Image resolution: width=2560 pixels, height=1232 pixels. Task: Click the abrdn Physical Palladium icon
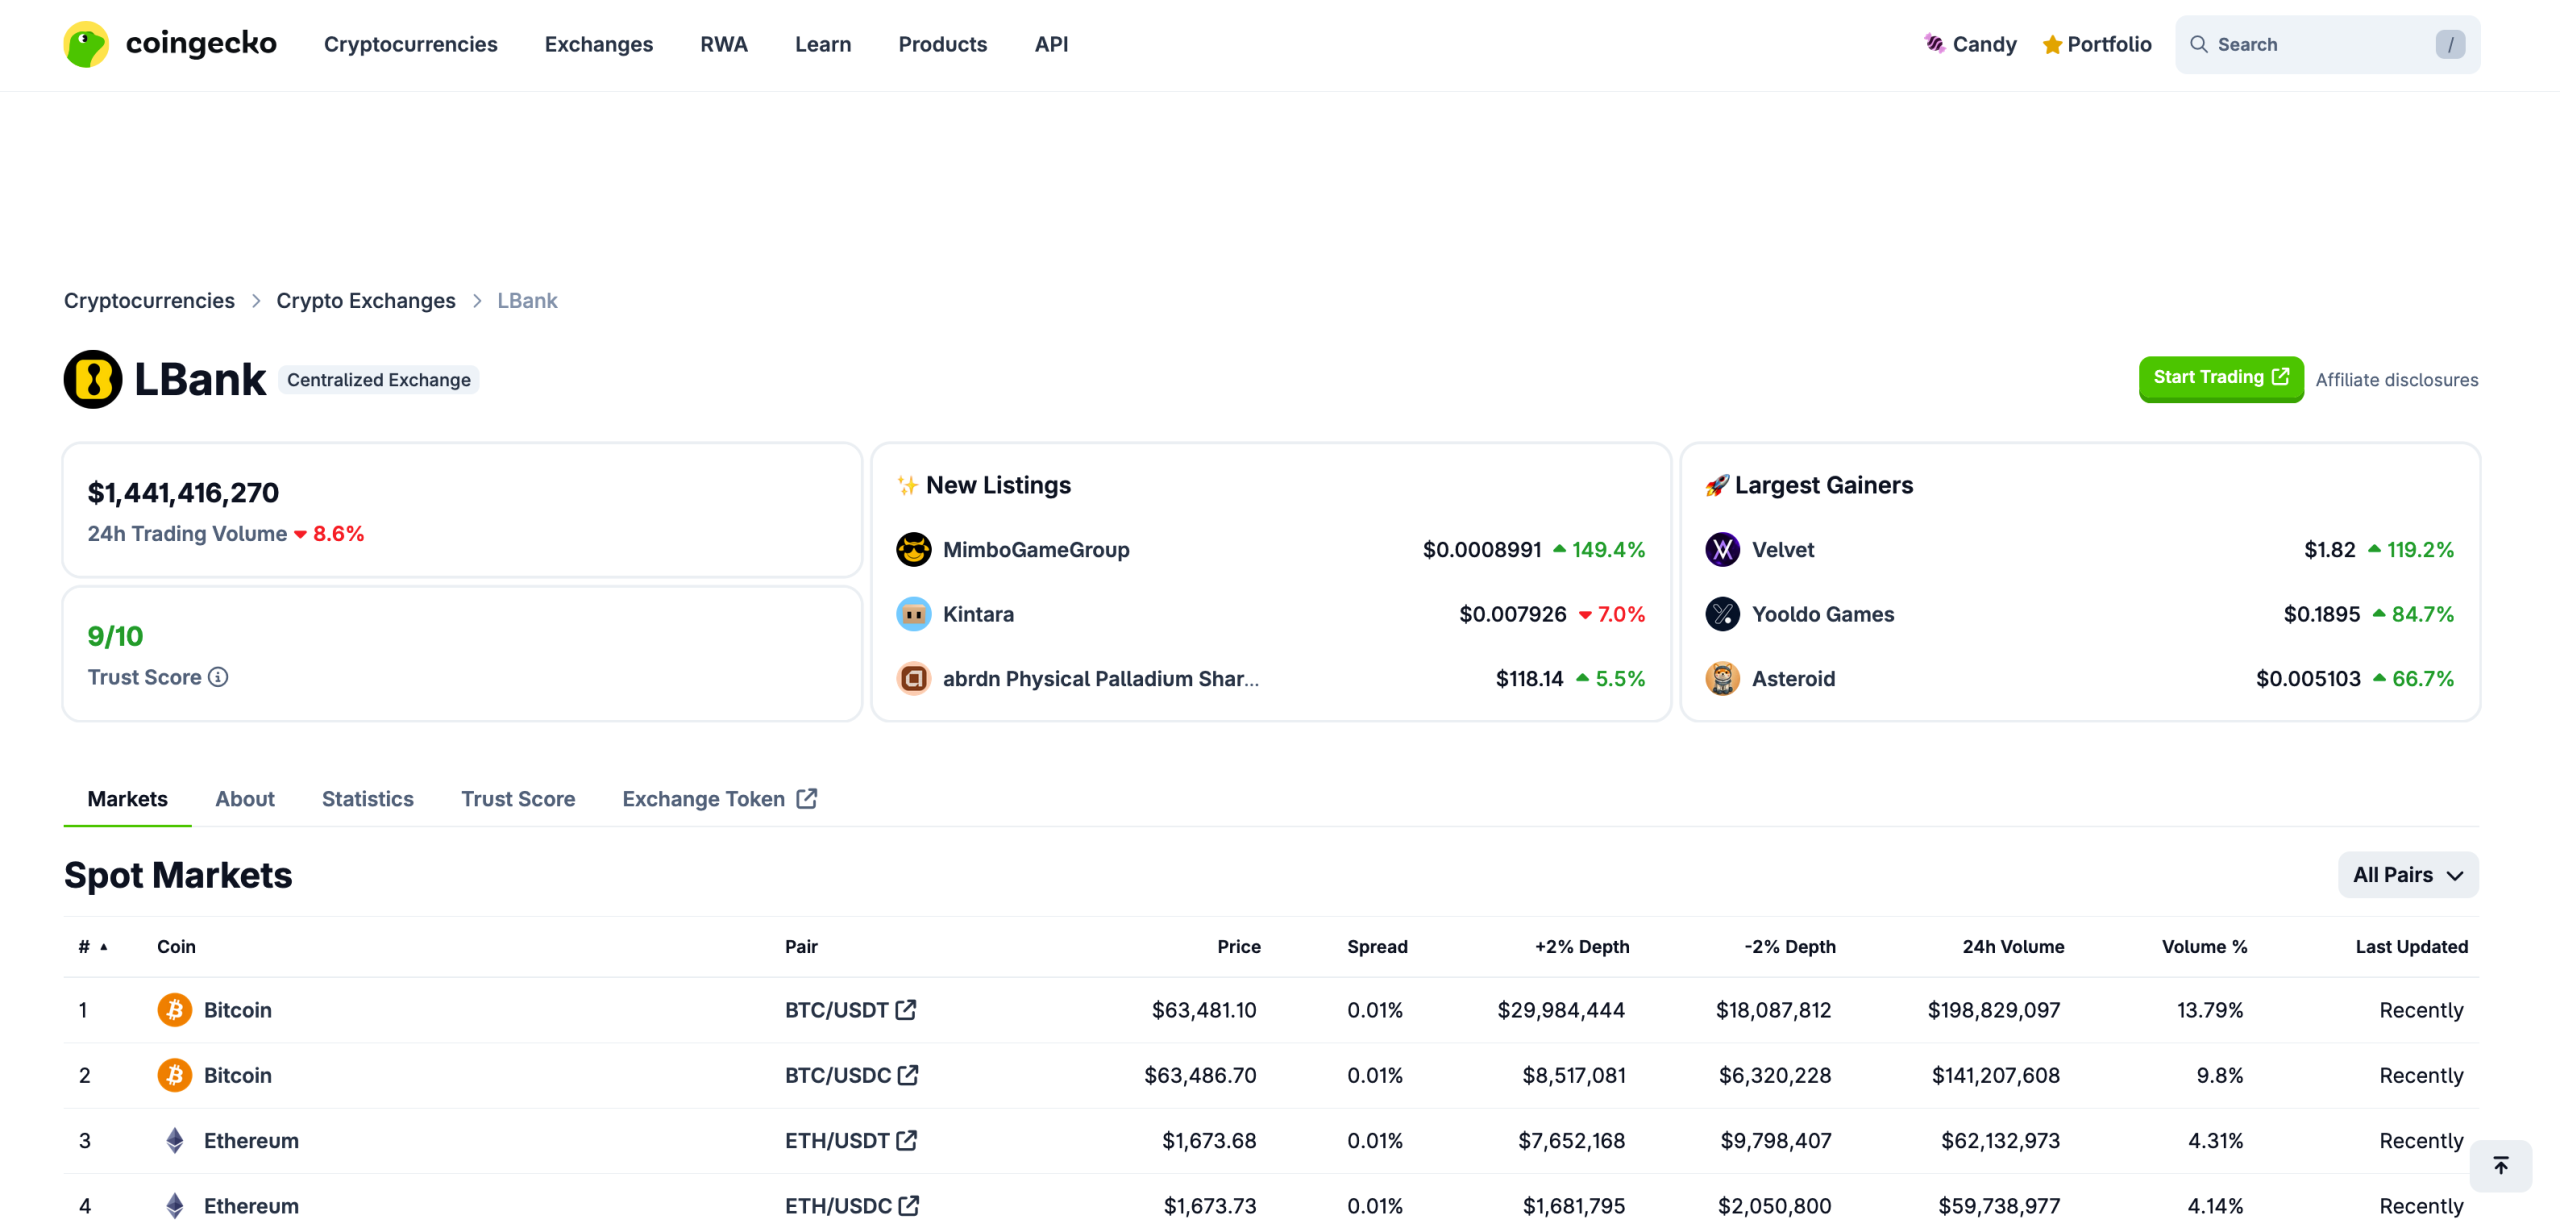coord(913,679)
